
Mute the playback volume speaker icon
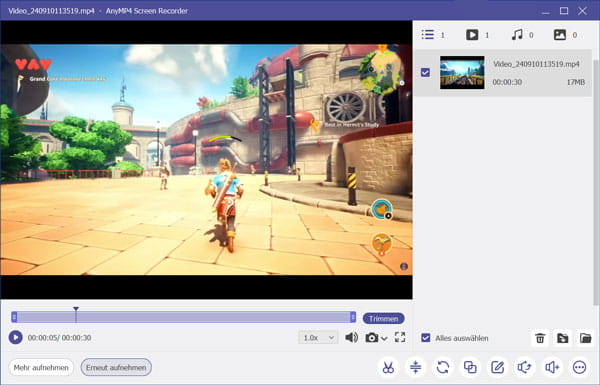pyautogui.click(x=351, y=338)
